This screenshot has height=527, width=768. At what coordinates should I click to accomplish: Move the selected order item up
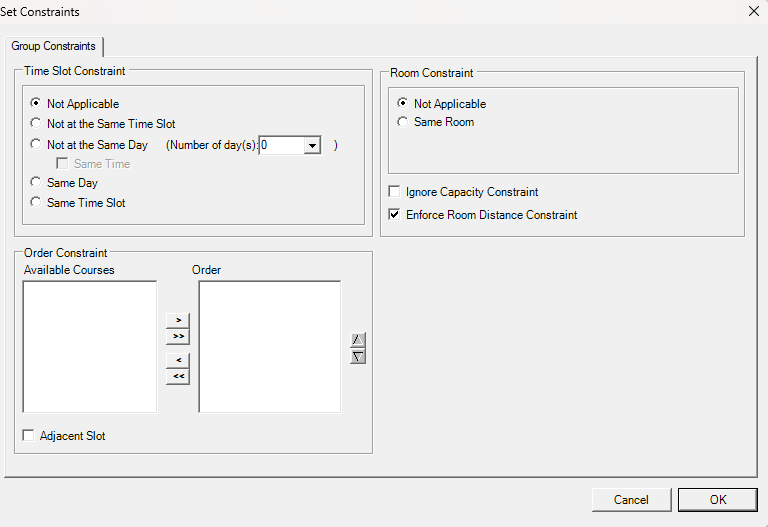click(x=358, y=340)
